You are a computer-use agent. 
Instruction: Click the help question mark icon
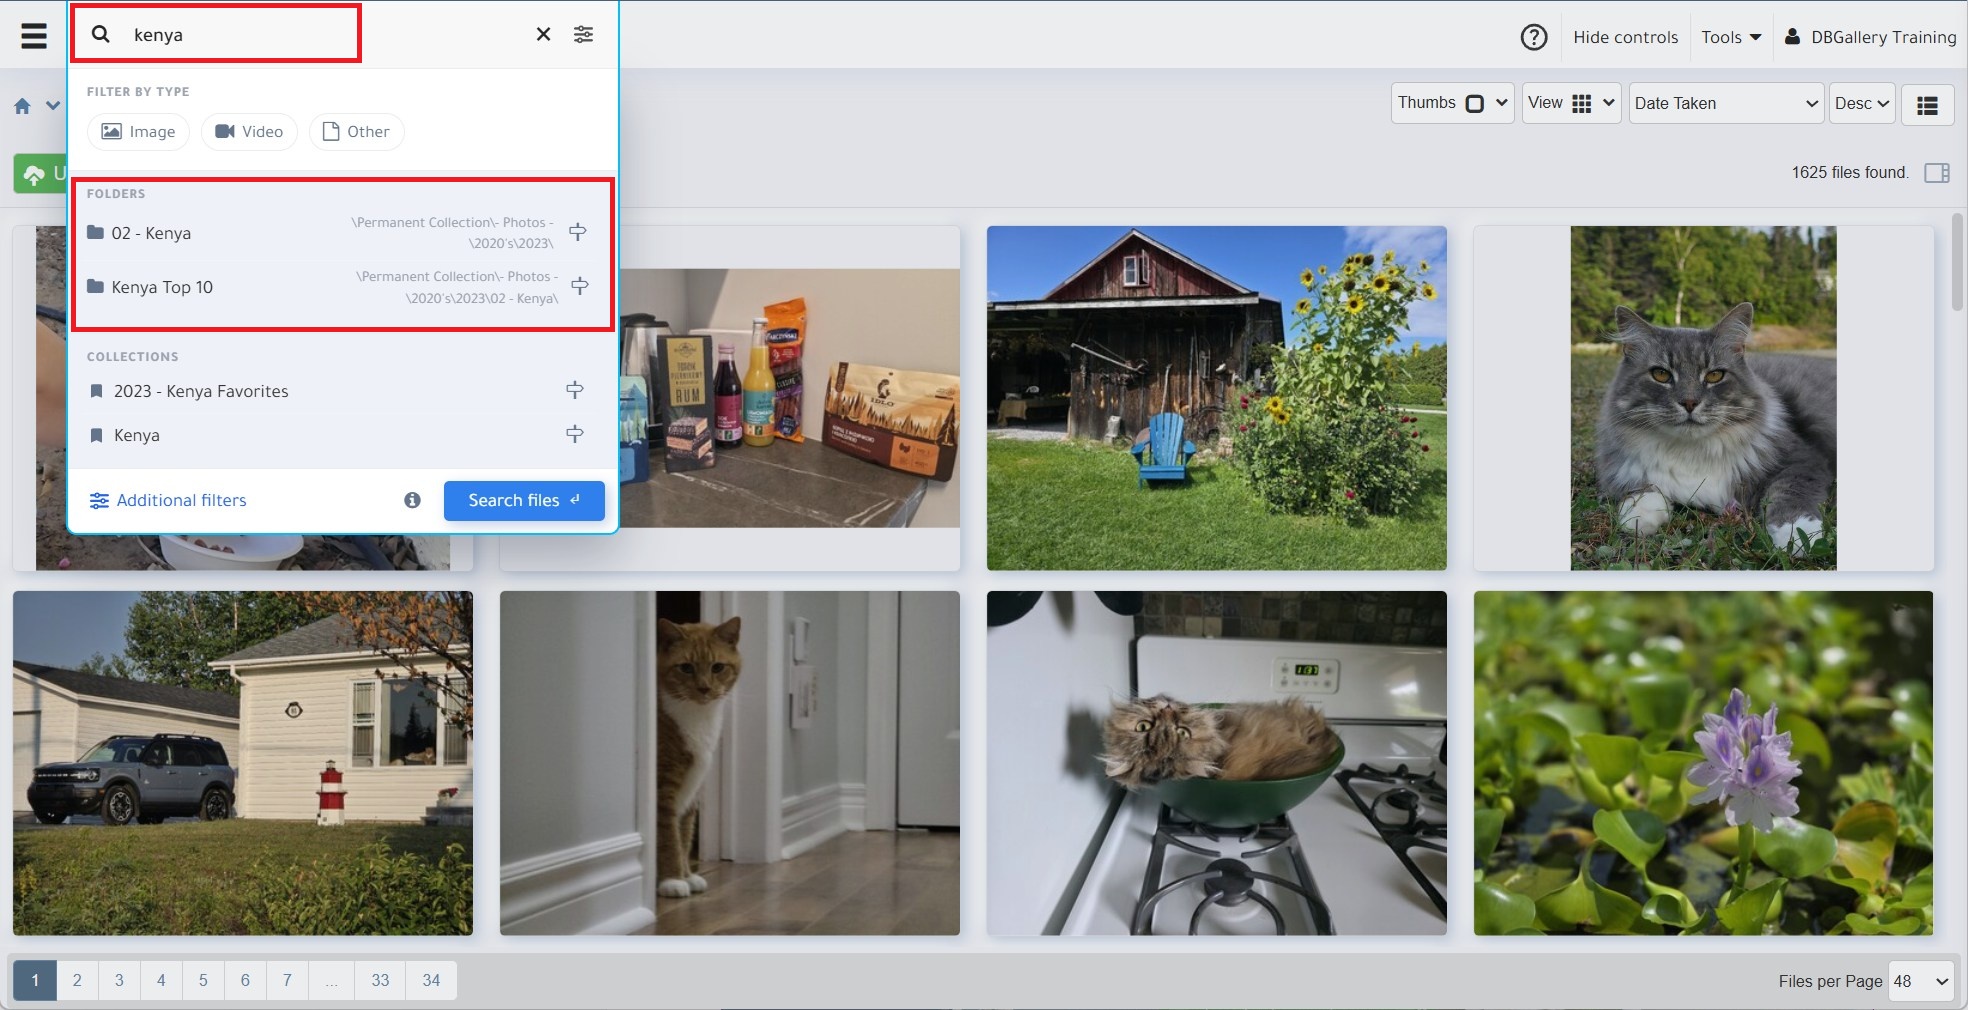[1533, 37]
